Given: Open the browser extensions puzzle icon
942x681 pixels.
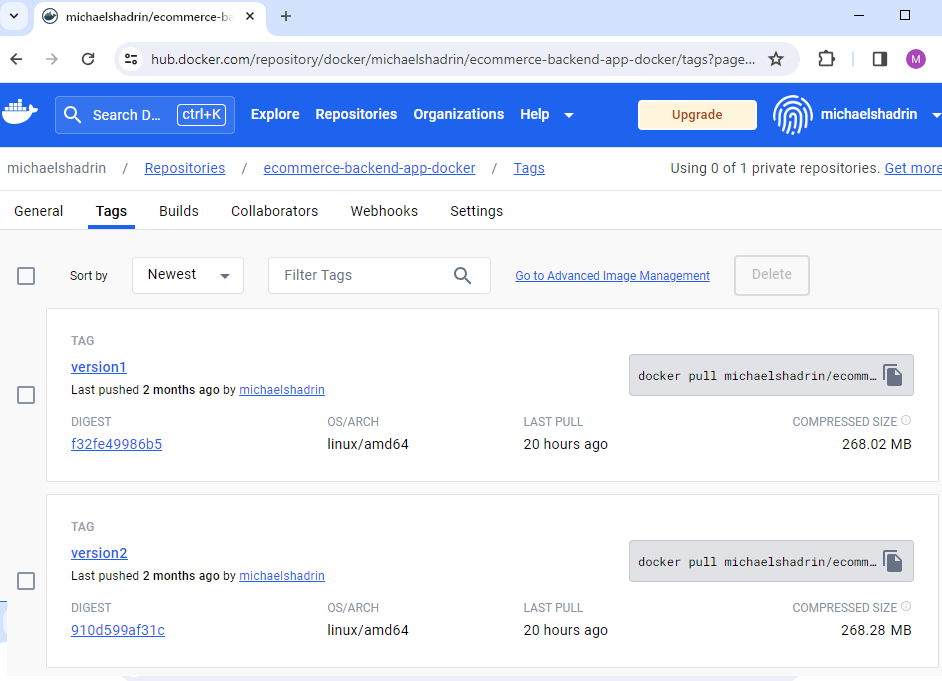Looking at the screenshot, I should [x=827, y=59].
